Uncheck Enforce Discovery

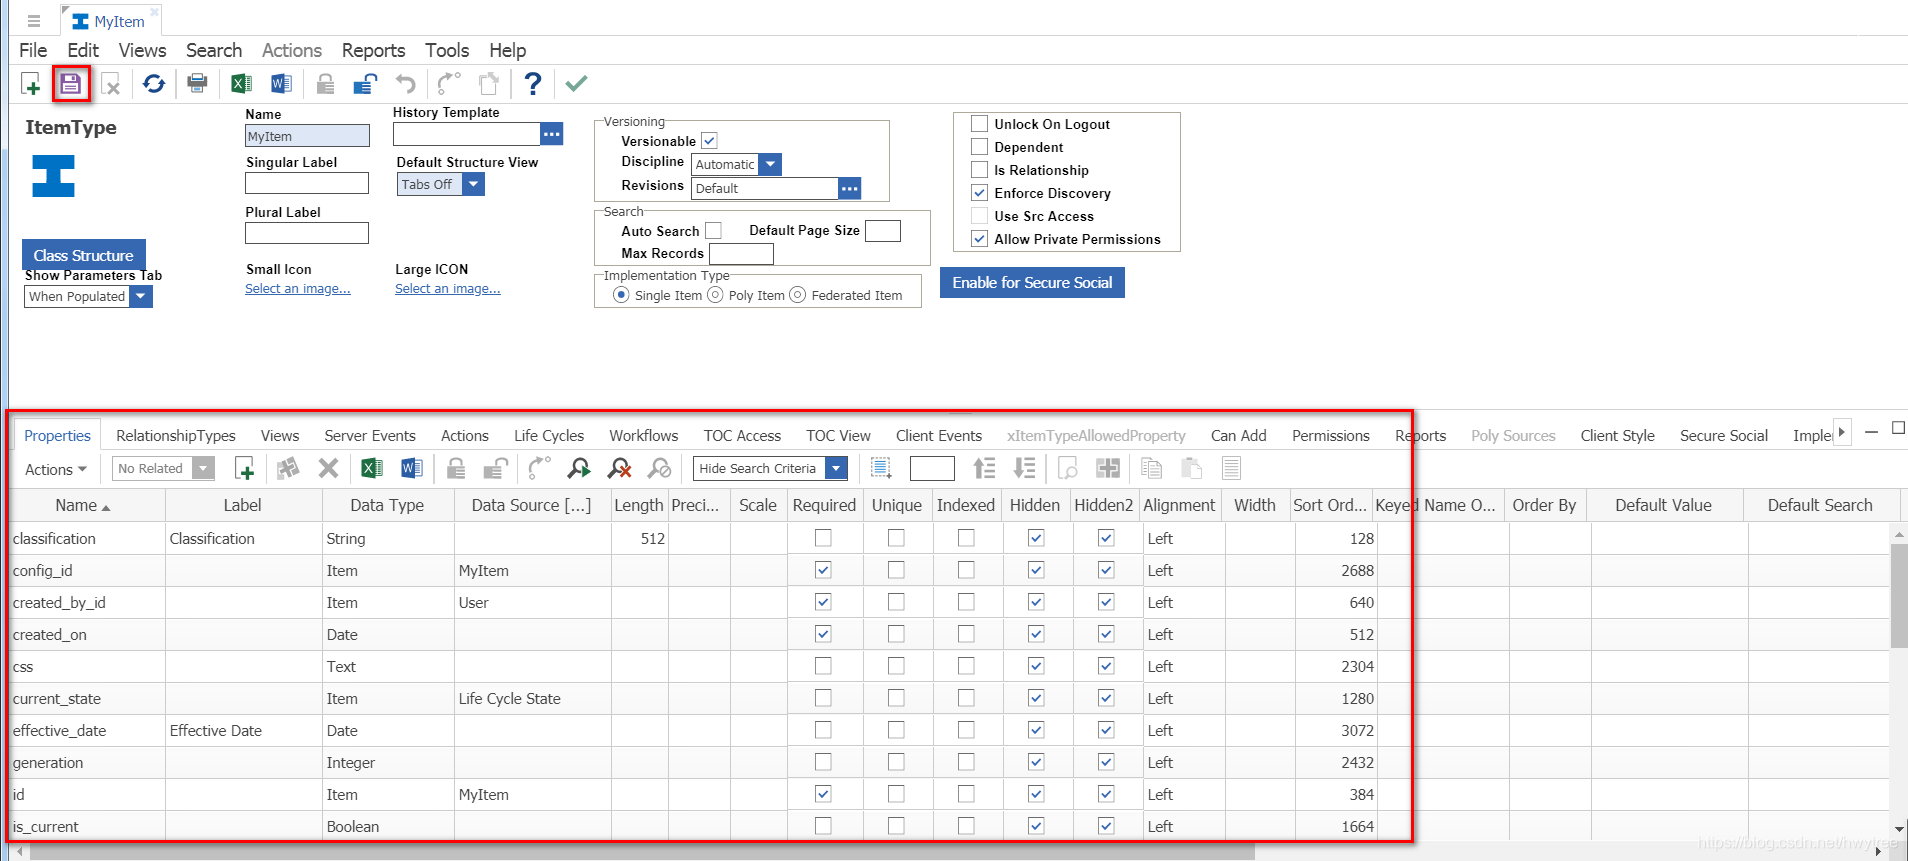pyautogui.click(x=980, y=193)
